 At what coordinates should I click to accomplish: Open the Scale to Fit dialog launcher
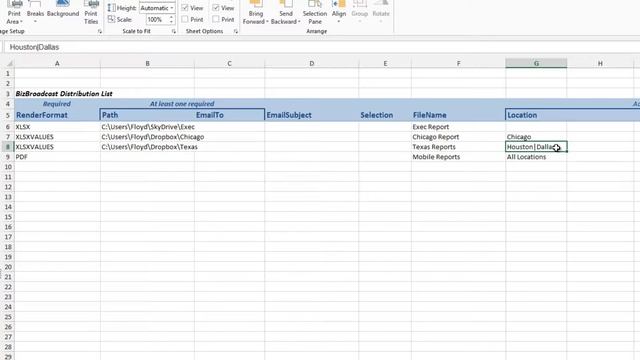tap(173, 31)
